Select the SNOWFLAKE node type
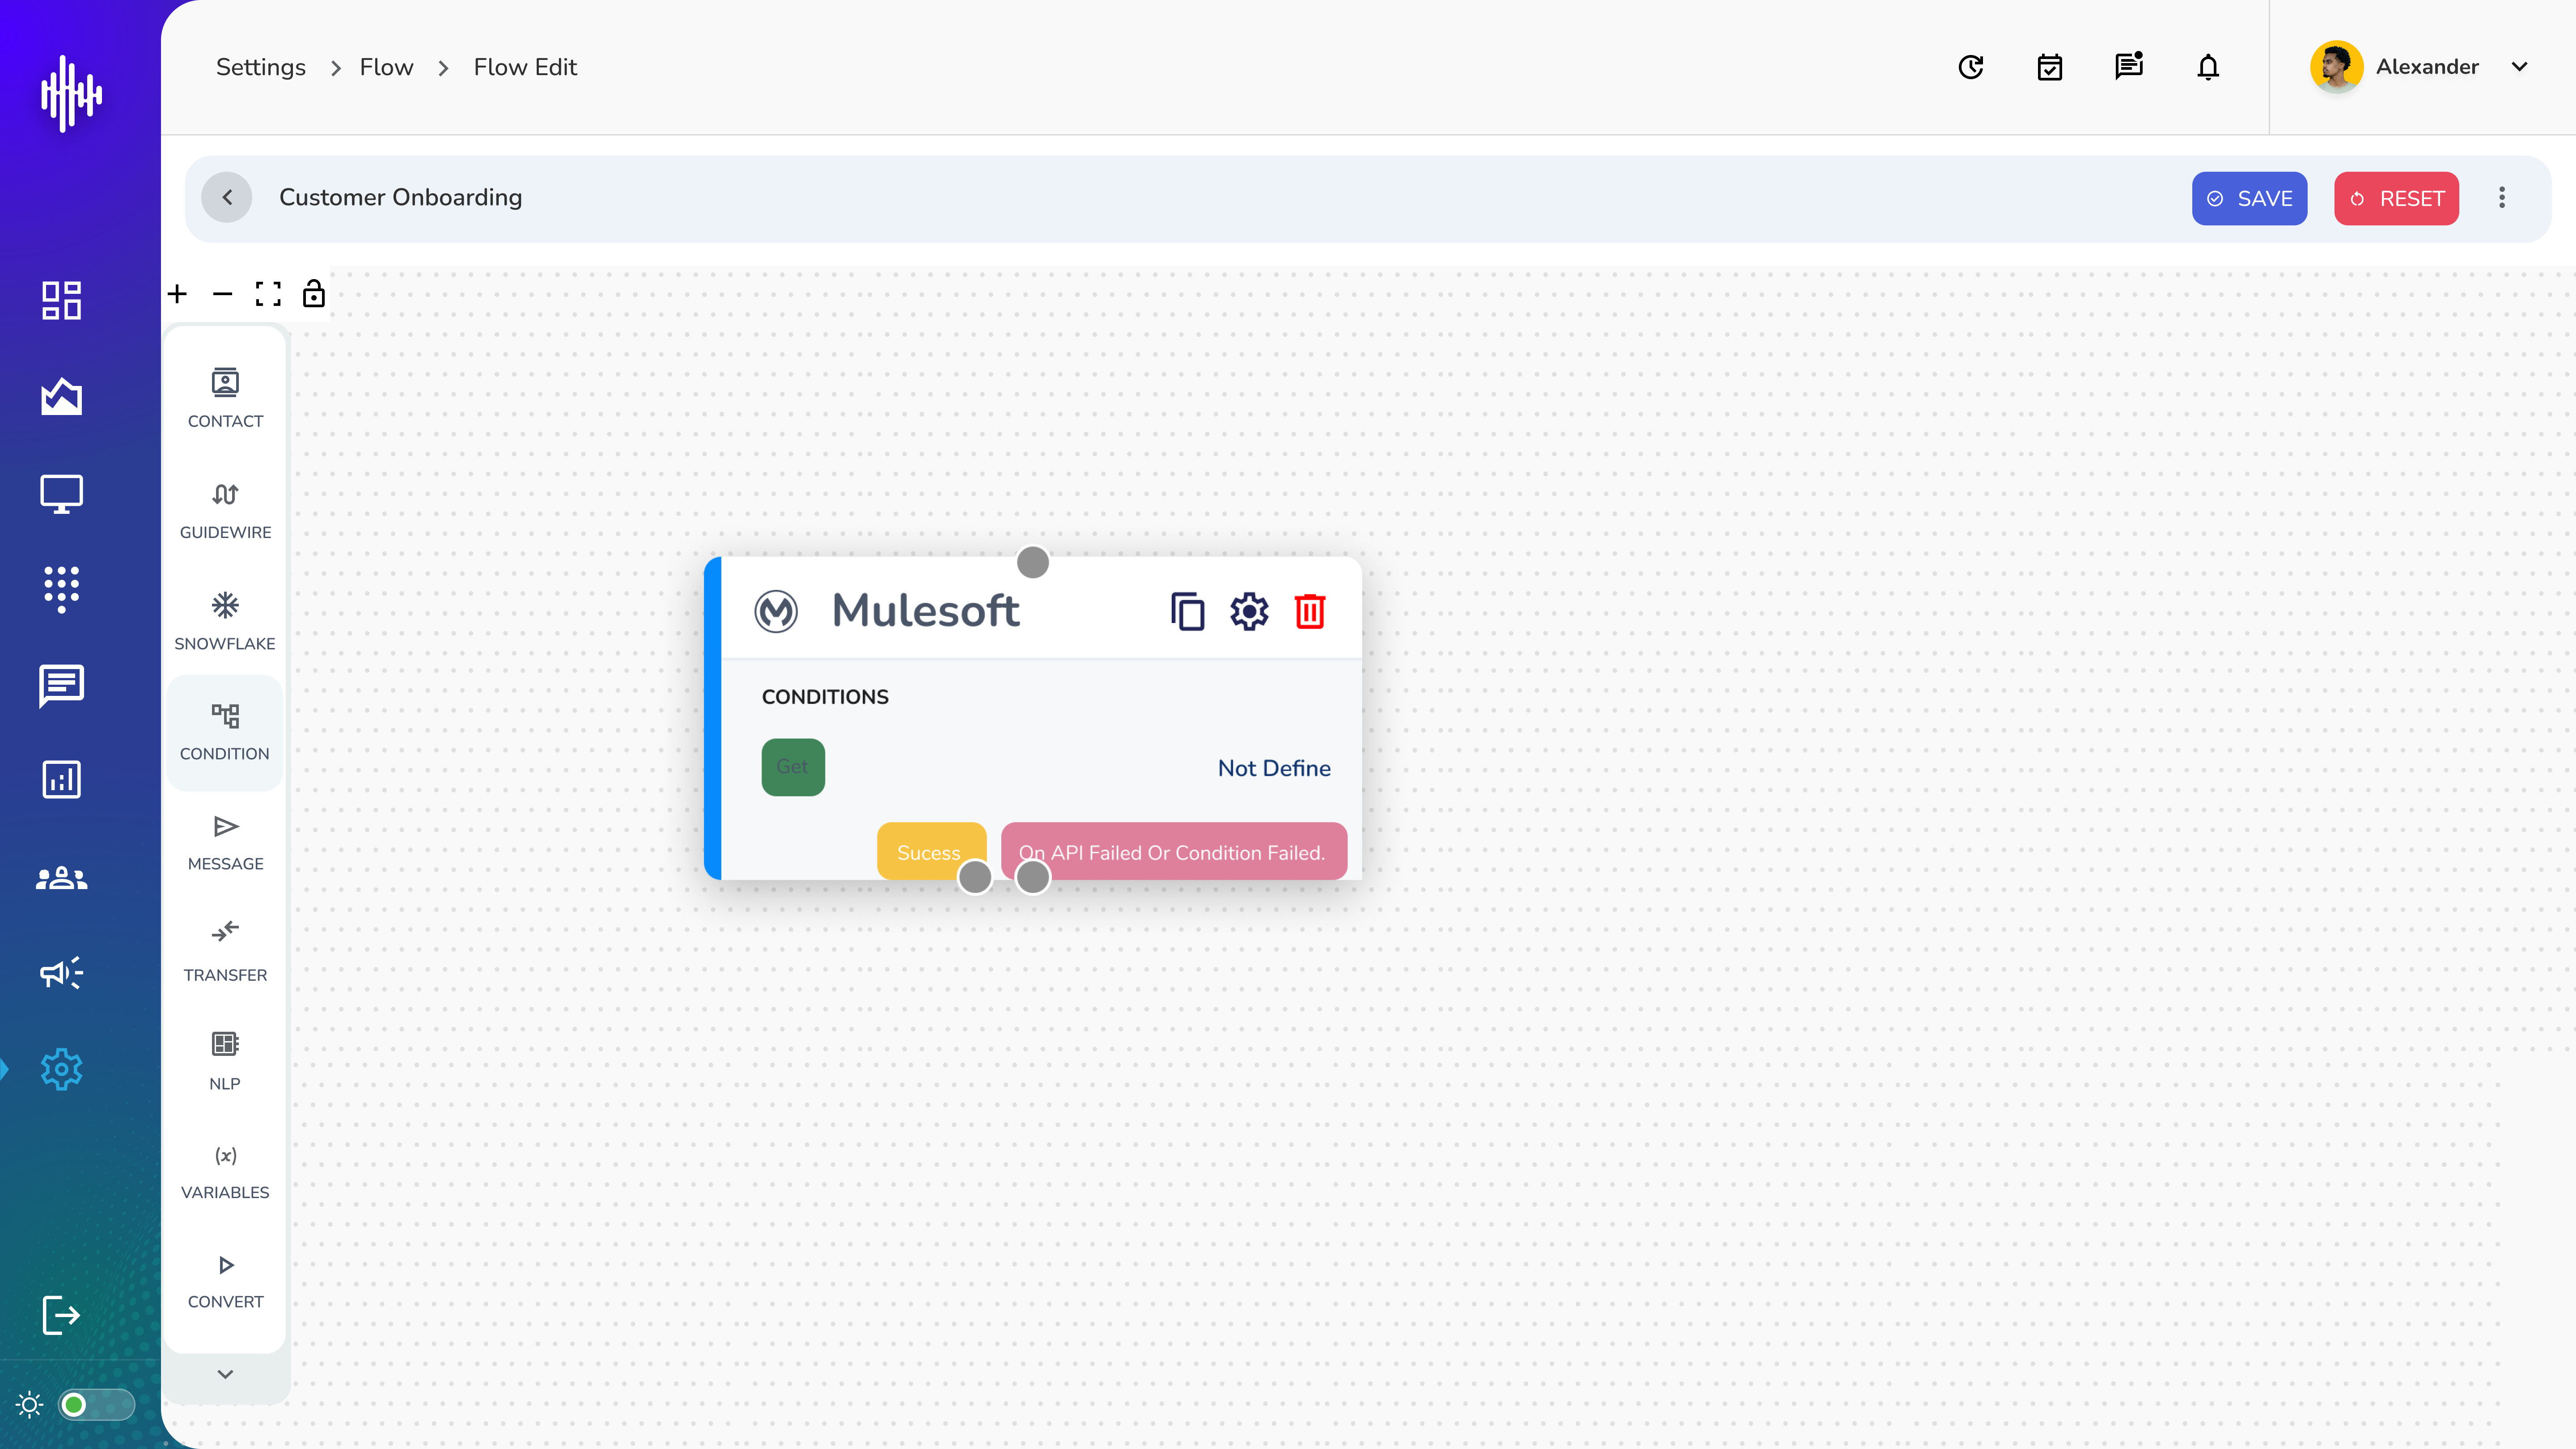 coord(225,621)
